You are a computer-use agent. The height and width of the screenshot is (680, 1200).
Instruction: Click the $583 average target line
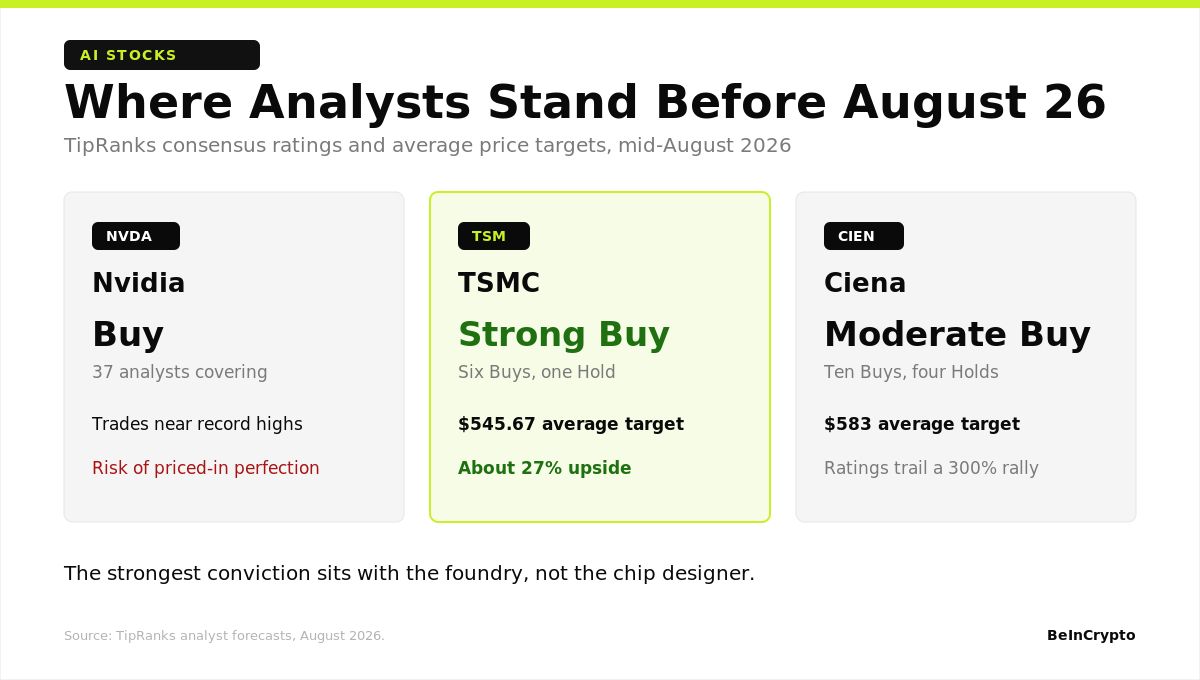pos(922,424)
